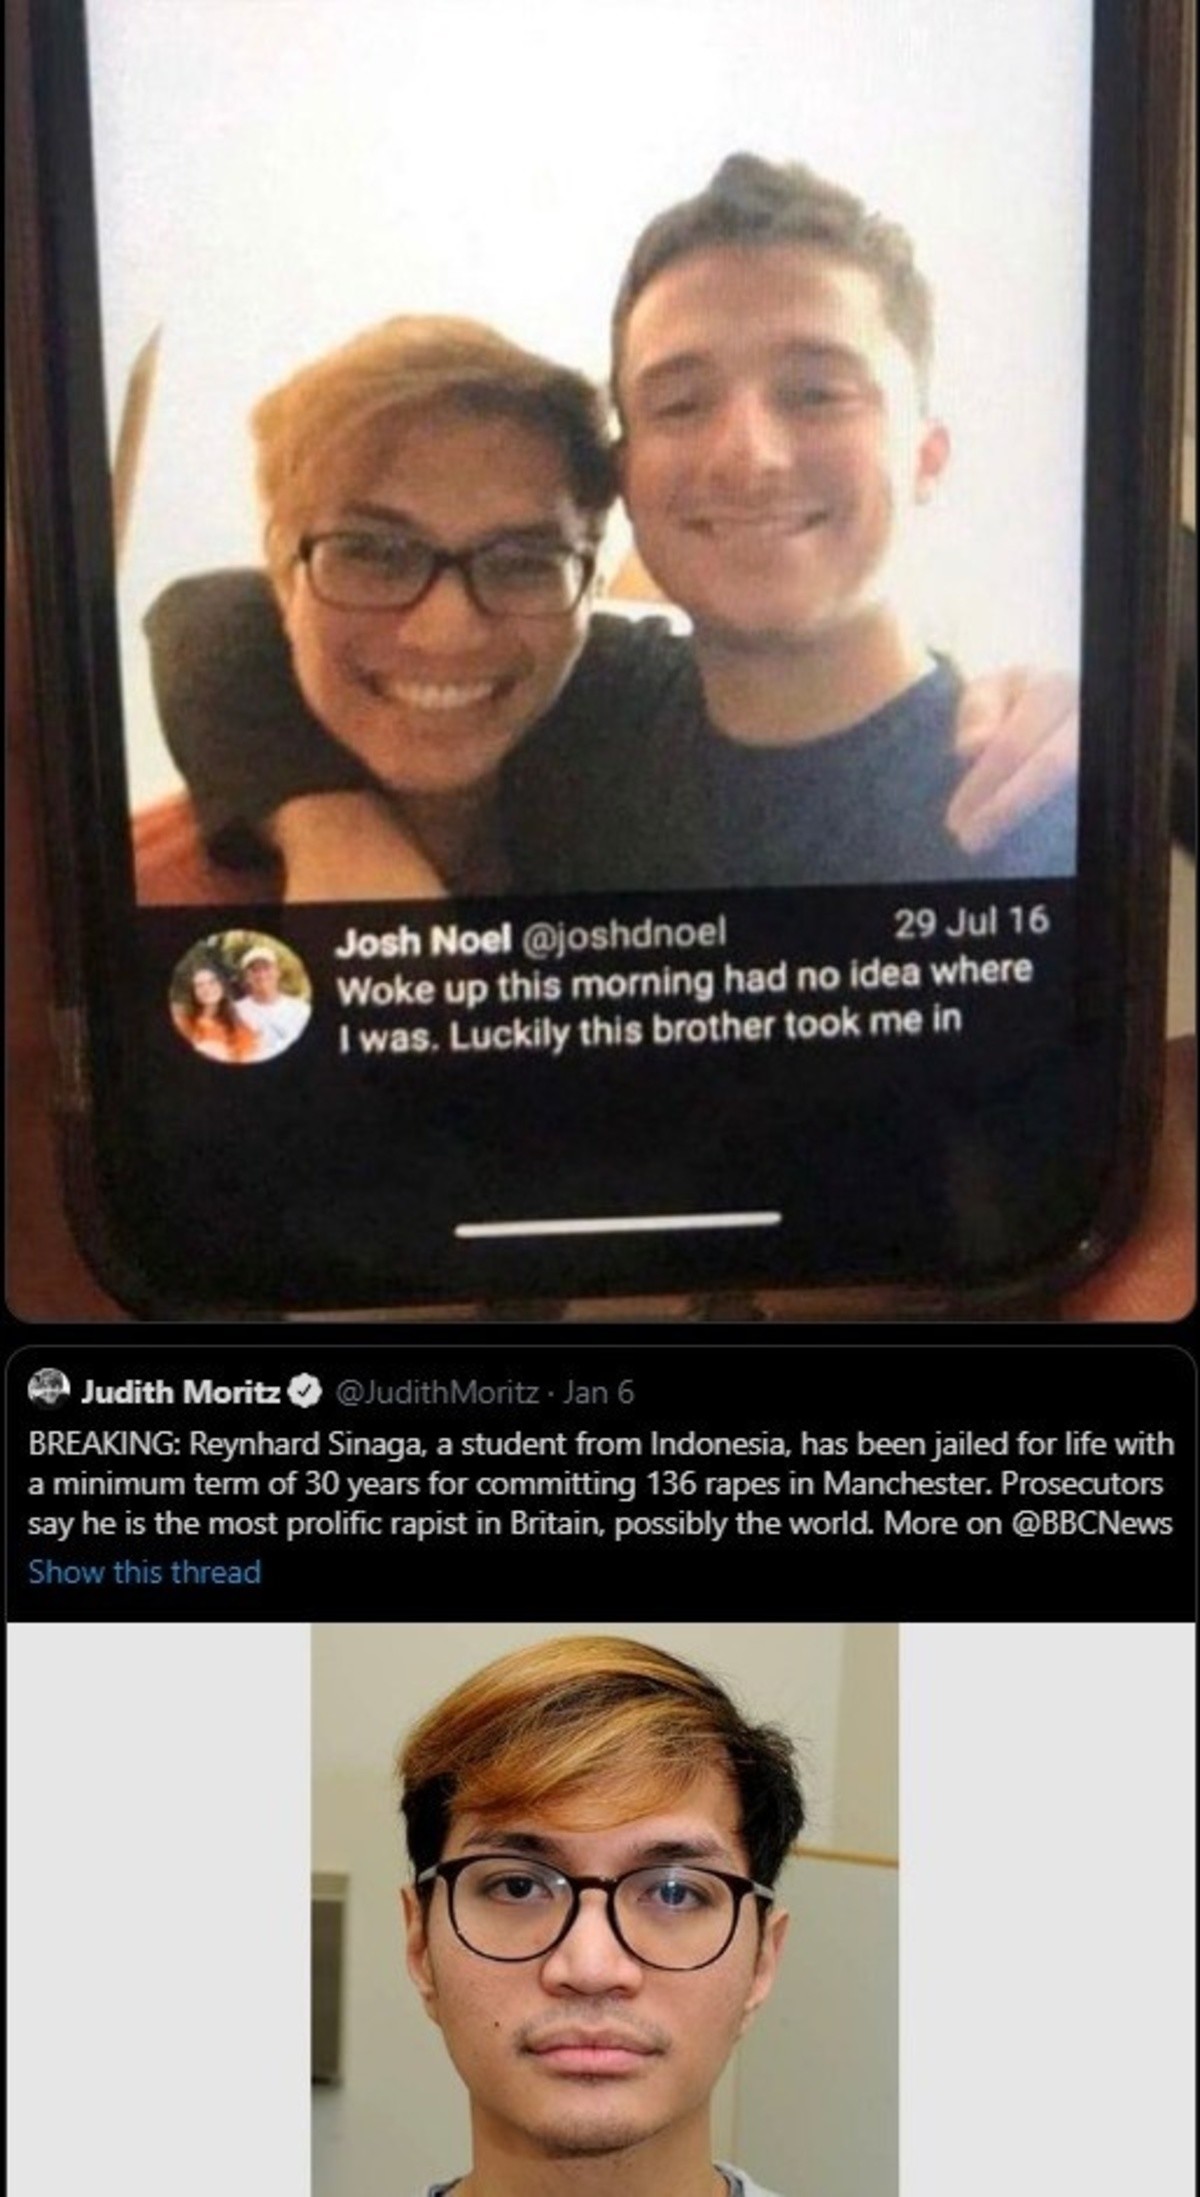Screen dimensions: 1200x2197
Task: Open the attached mugshot photo
Action: pos(605,1909)
